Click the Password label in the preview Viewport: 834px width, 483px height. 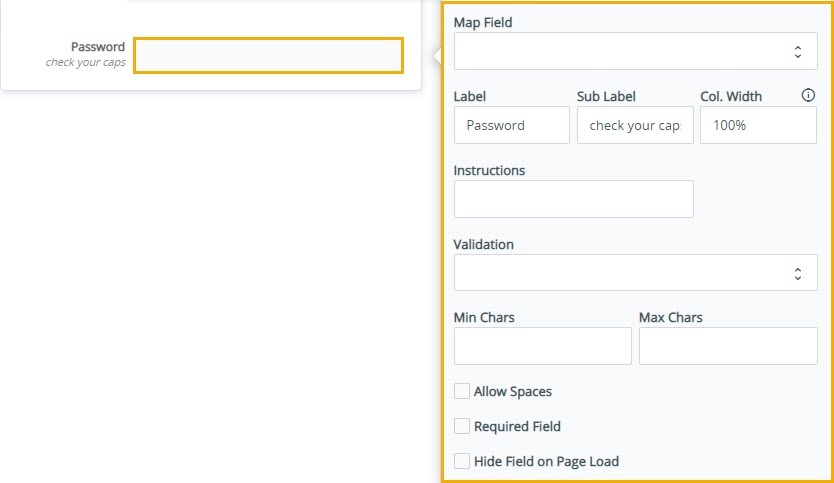pos(98,47)
